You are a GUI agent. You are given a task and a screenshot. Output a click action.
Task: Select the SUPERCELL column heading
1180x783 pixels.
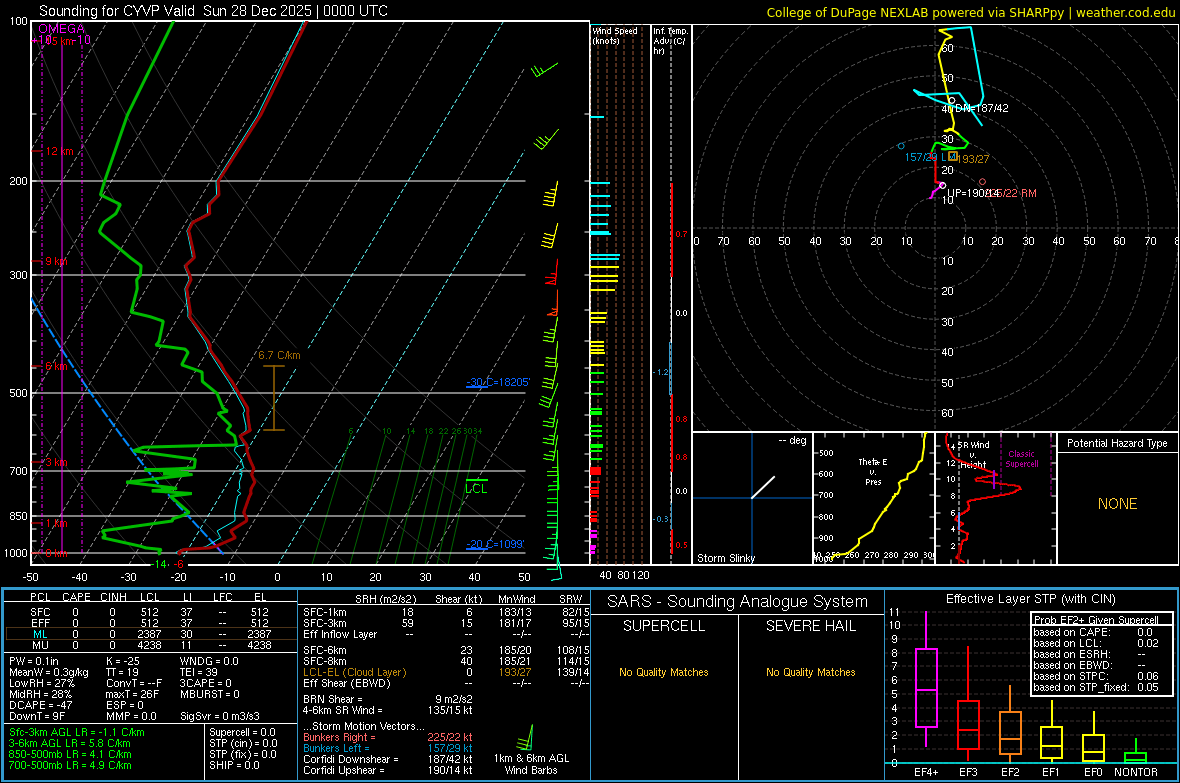click(x=664, y=626)
